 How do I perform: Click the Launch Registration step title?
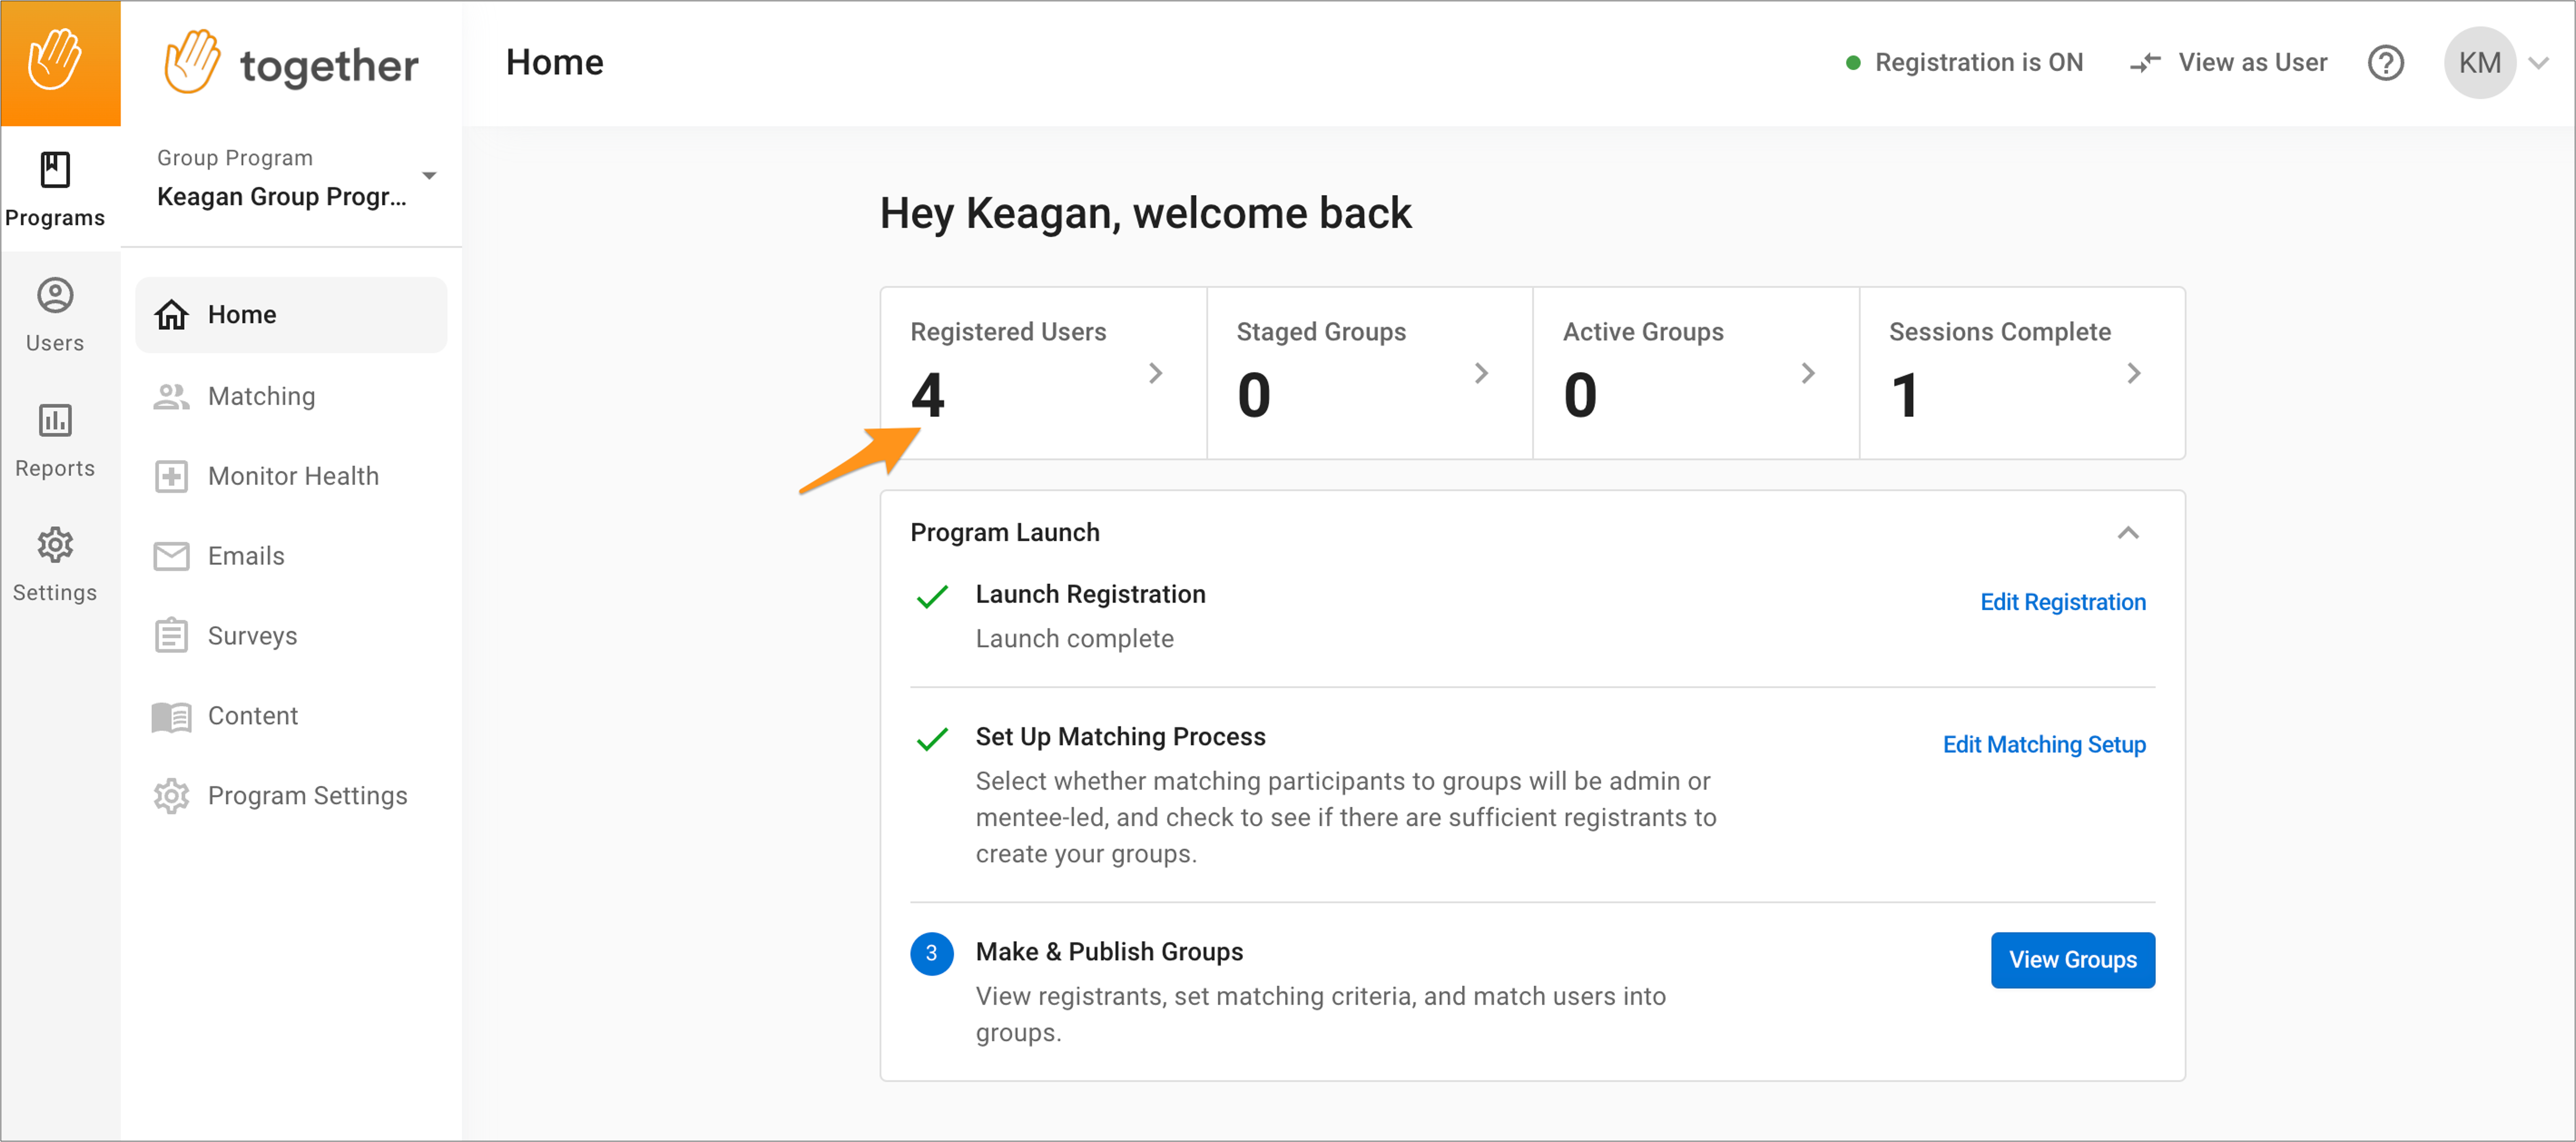(x=1090, y=594)
